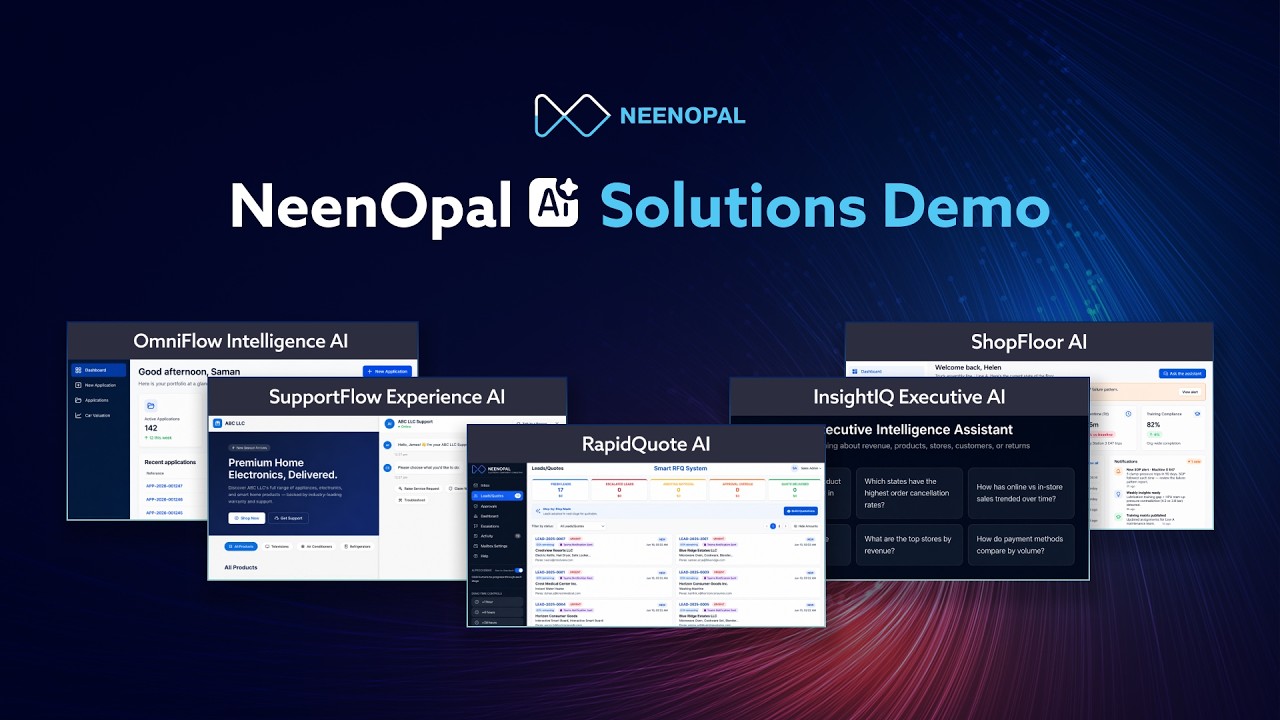Select the Televisions category tab
This screenshot has width=1280, height=720.
tap(279, 546)
